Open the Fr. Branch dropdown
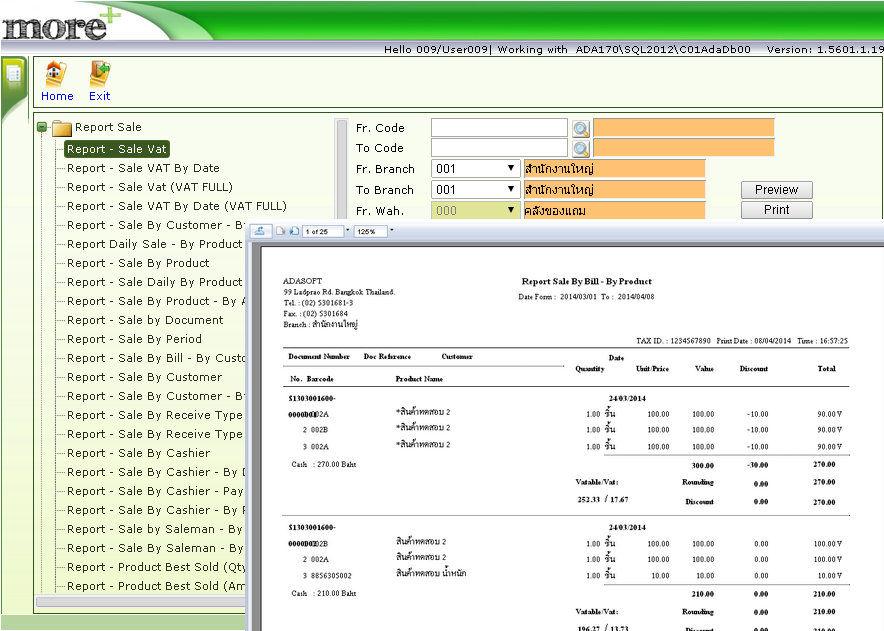Image resolution: width=884 pixels, height=631 pixels. [x=511, y=169]
